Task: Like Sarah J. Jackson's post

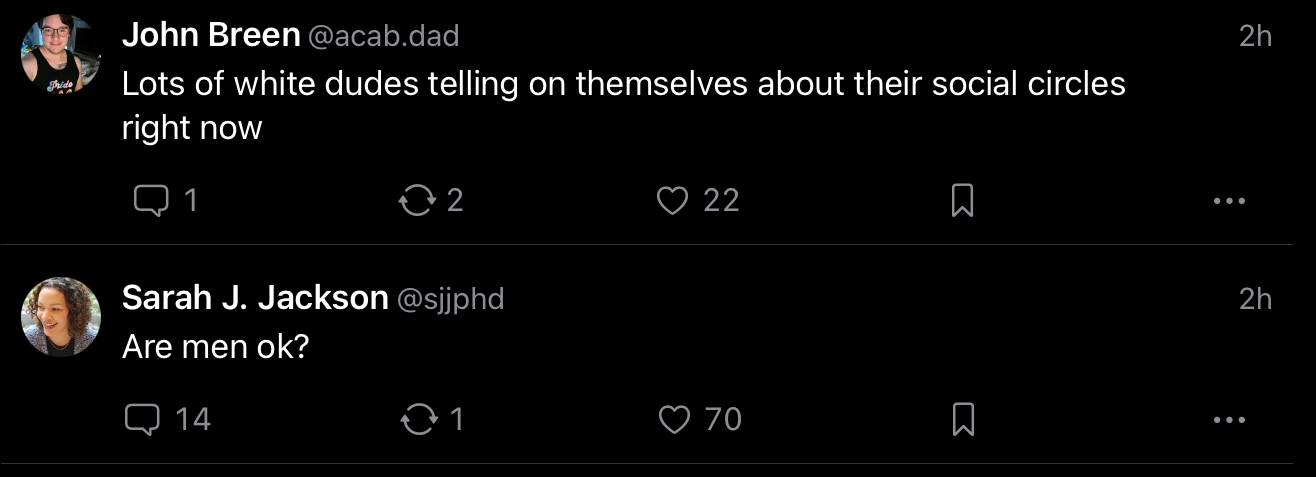Action: (675, 418)
